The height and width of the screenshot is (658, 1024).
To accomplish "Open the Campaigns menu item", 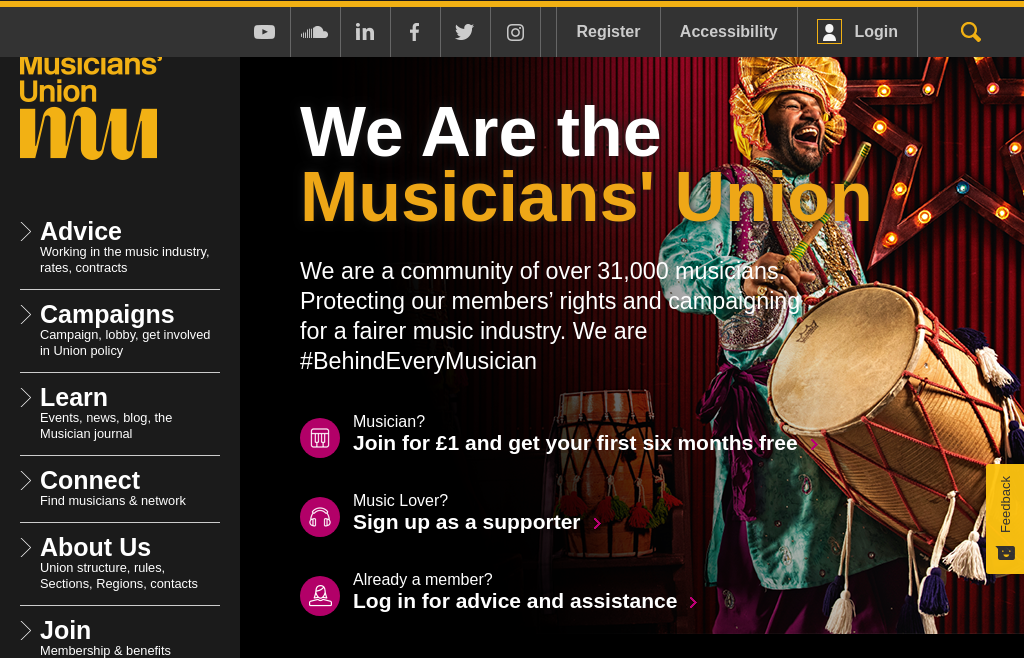I will (107, 315).
